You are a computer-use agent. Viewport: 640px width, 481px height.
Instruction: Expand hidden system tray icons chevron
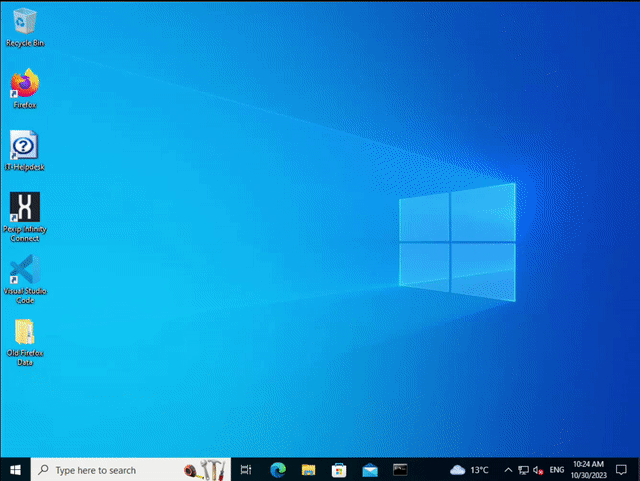point(507,469)
